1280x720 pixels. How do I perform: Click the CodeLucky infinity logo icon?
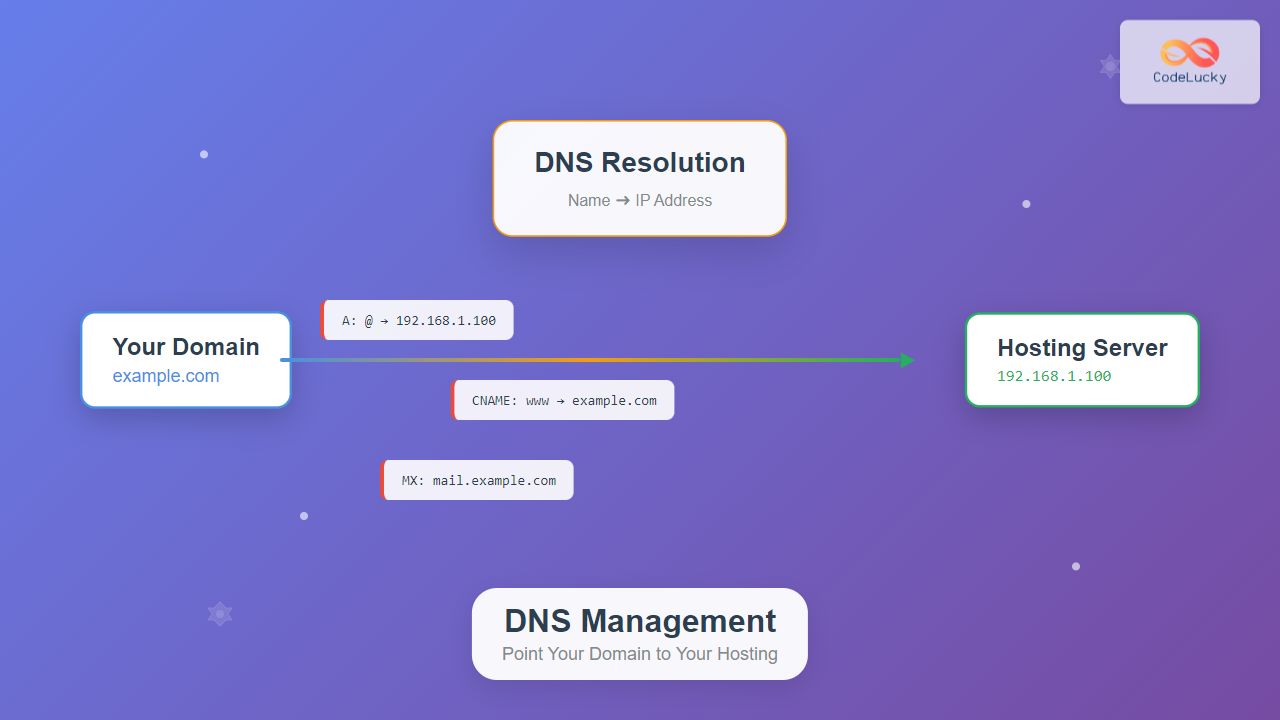point(1189,52)
